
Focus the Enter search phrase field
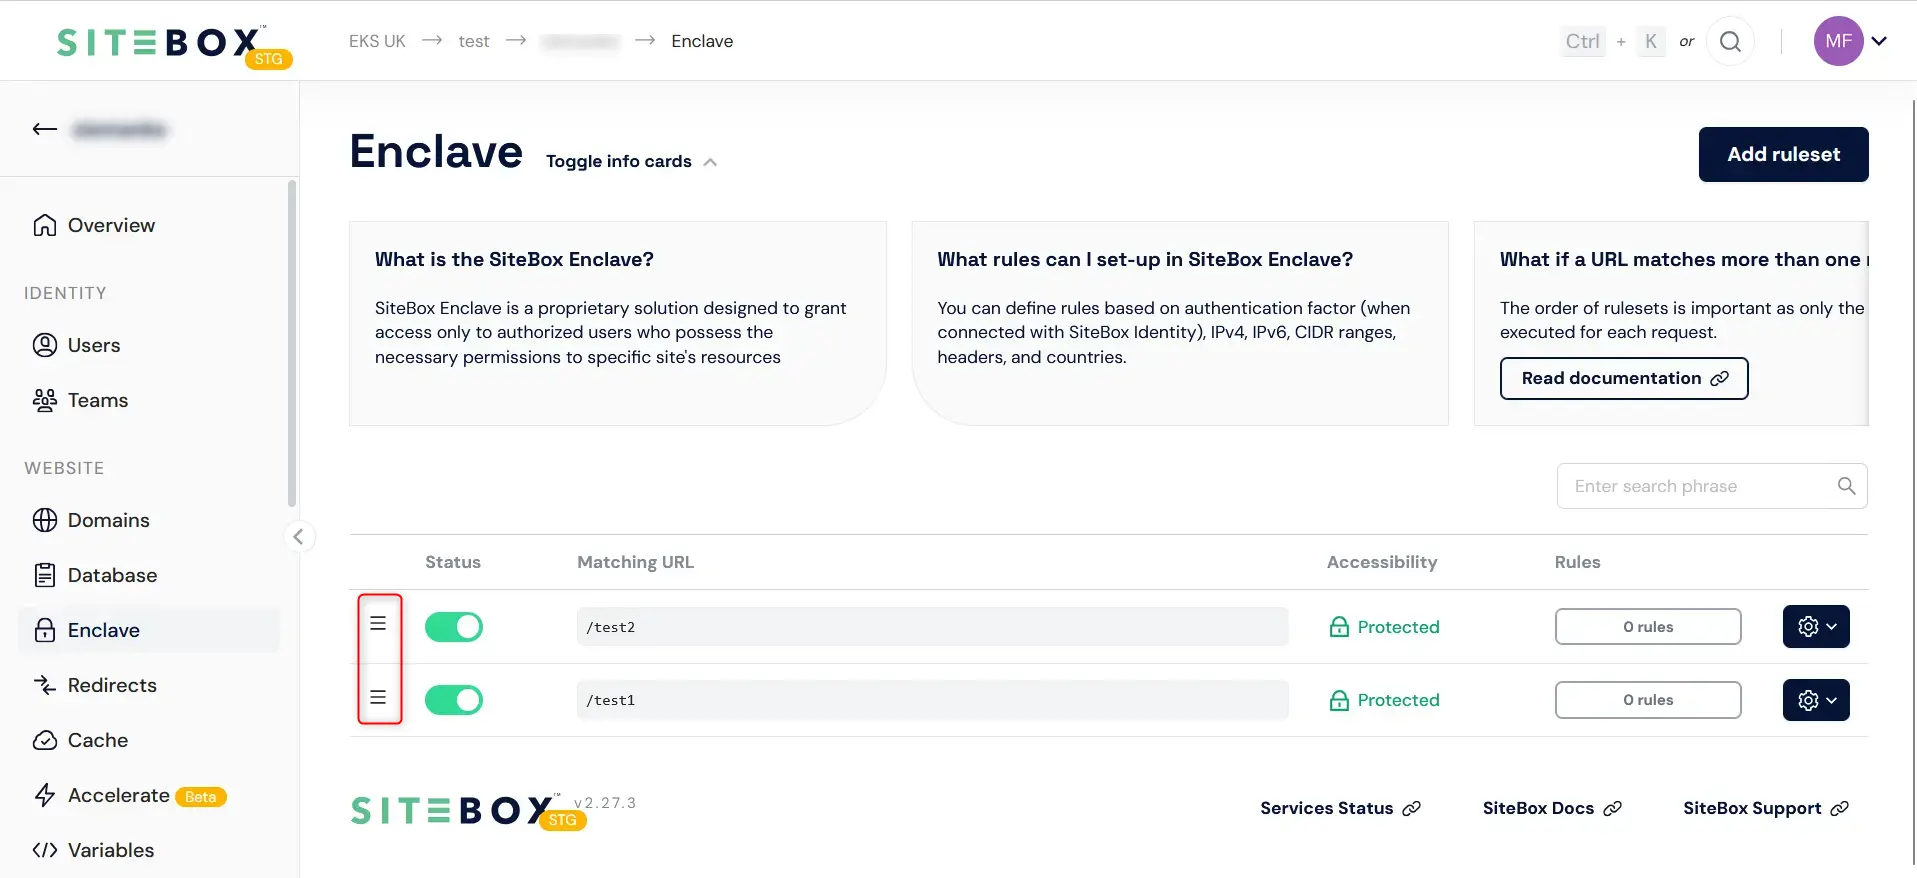[1711, 486]
